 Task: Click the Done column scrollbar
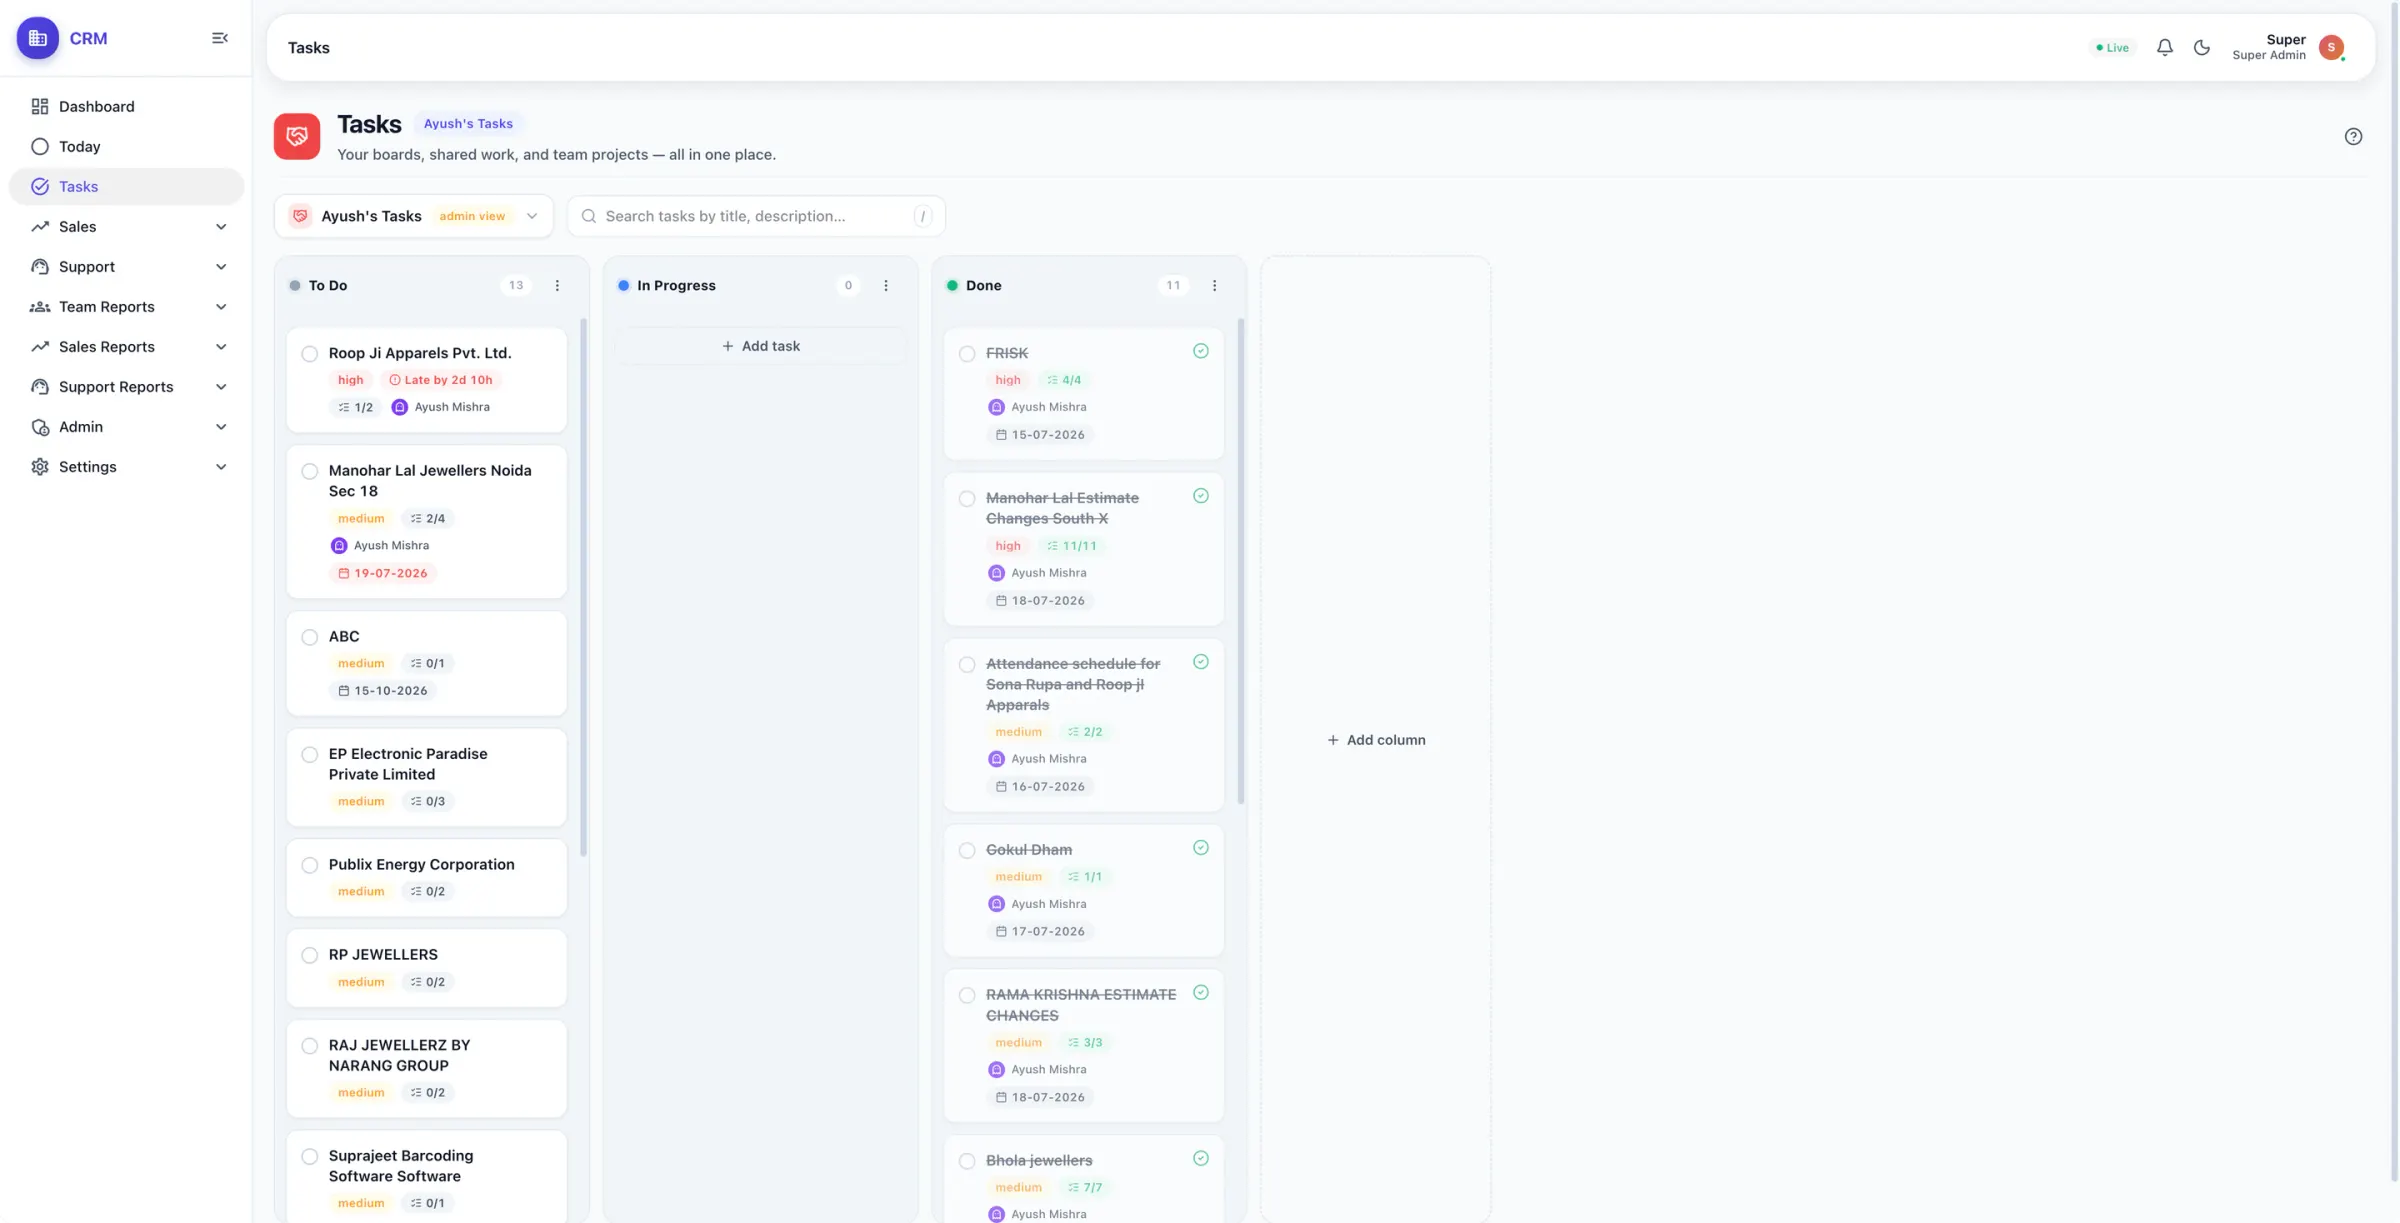tap(1241, 561)
